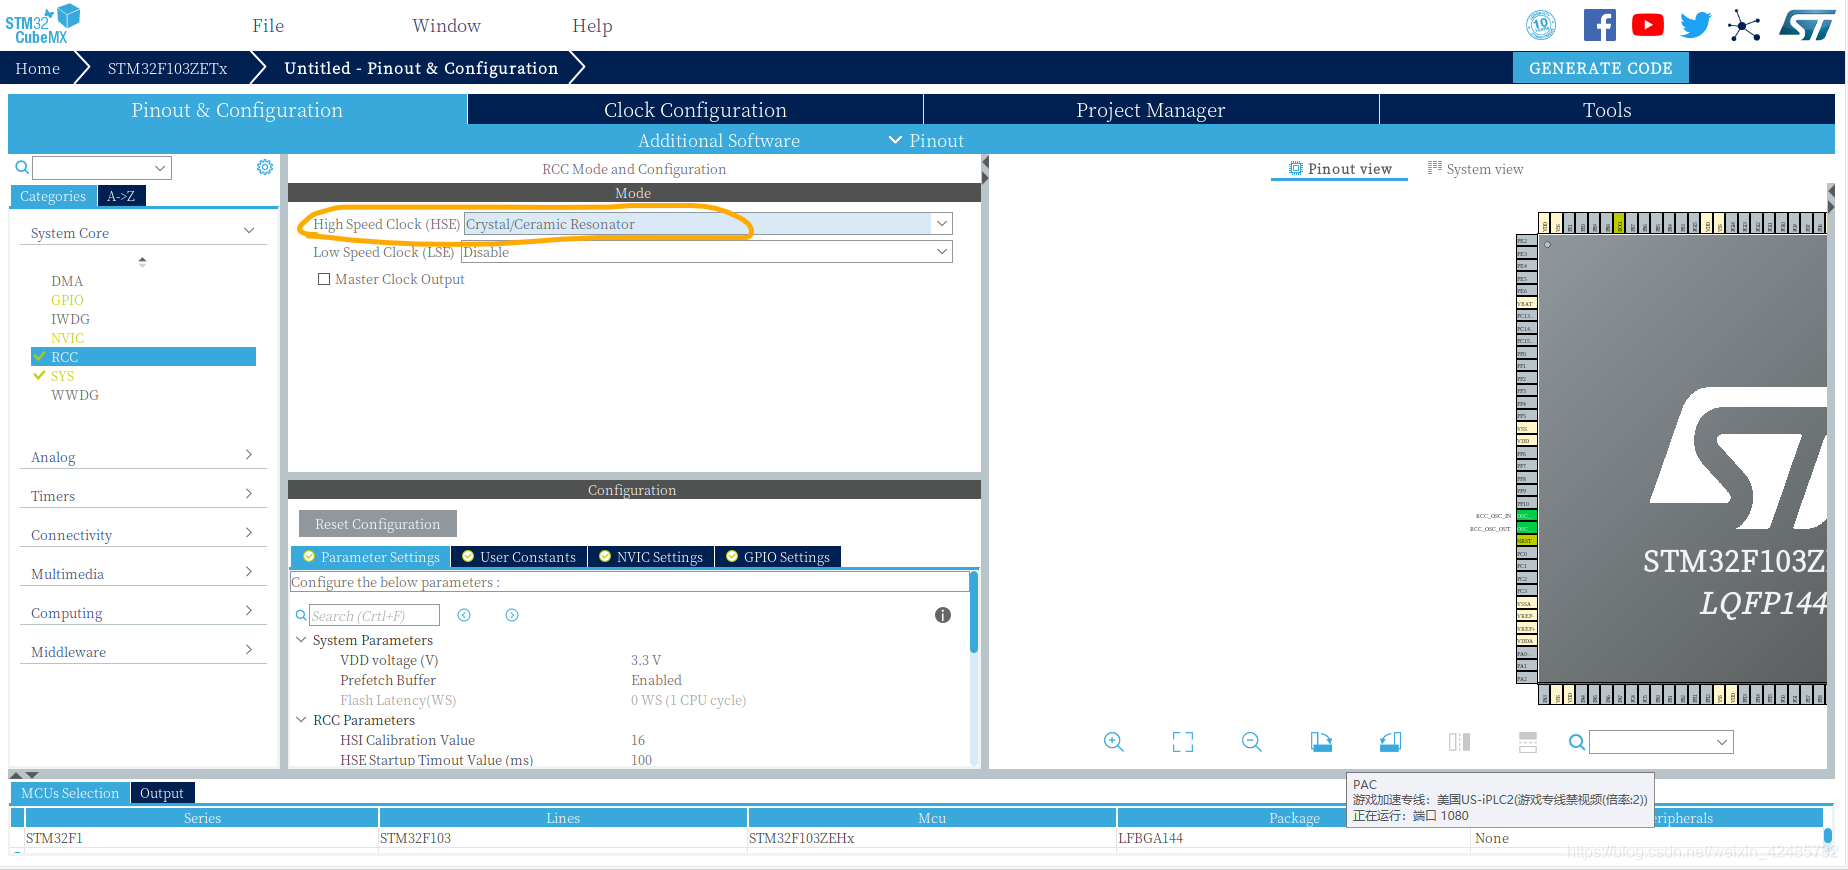This screenshot has width=1848, height=870.
Task: Select SYS in System Core list
Action: click(62, 376)
